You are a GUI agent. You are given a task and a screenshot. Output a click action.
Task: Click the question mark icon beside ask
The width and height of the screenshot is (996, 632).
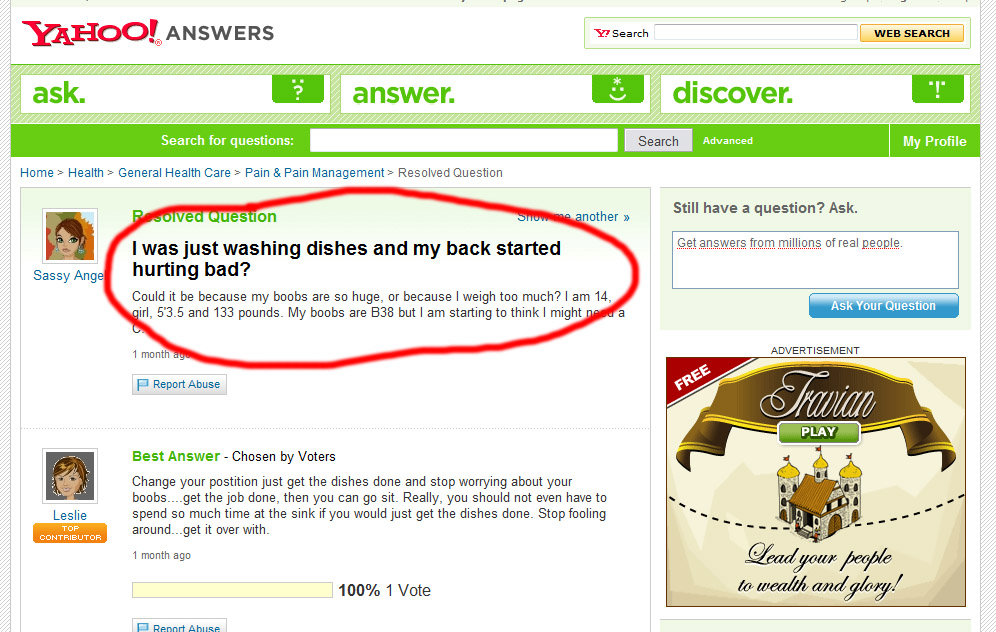[x=298, y=89]
